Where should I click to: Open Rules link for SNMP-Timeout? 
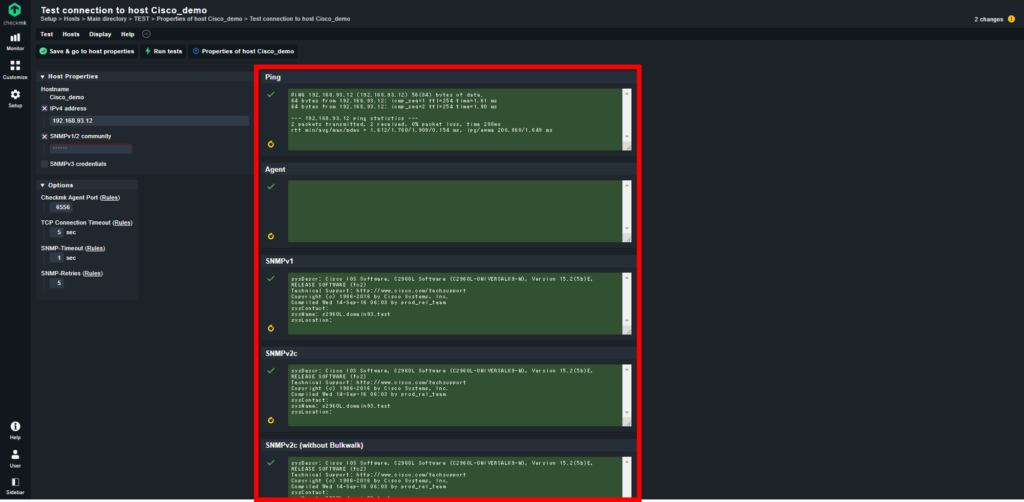[95, 248]
